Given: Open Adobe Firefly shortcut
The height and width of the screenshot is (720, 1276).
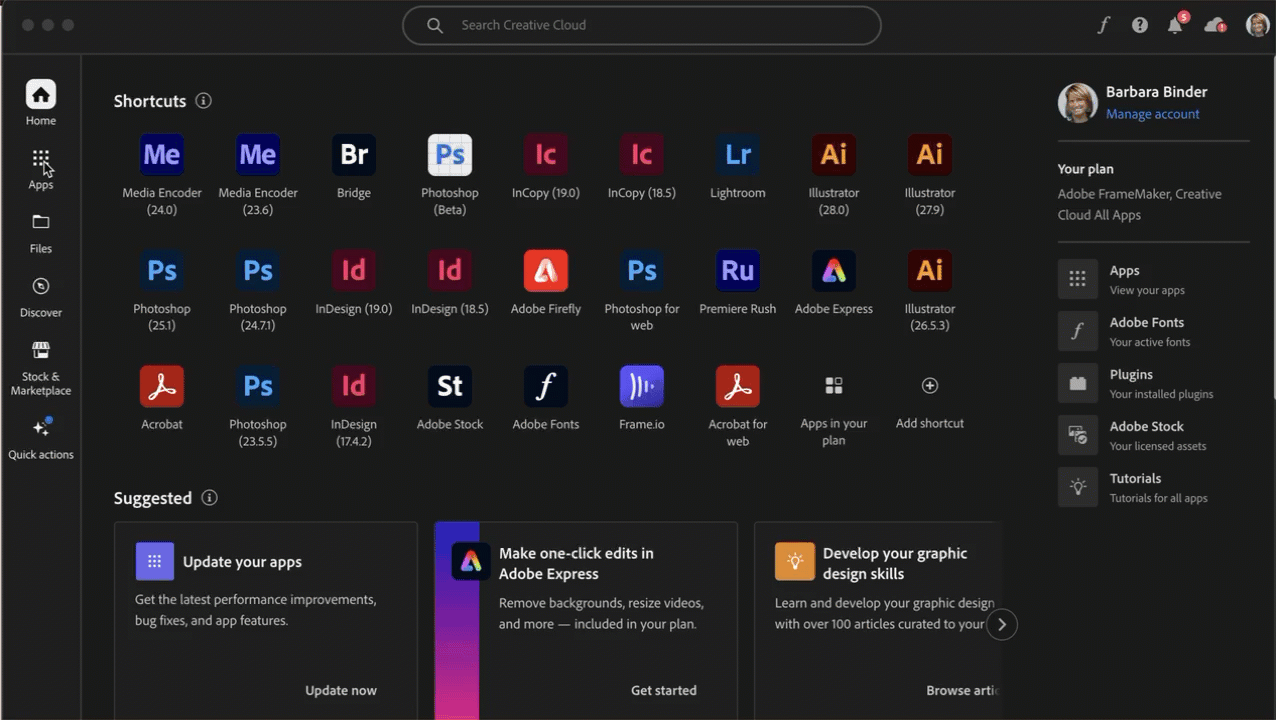Looking at the screenshot, I should pos(546,271).
